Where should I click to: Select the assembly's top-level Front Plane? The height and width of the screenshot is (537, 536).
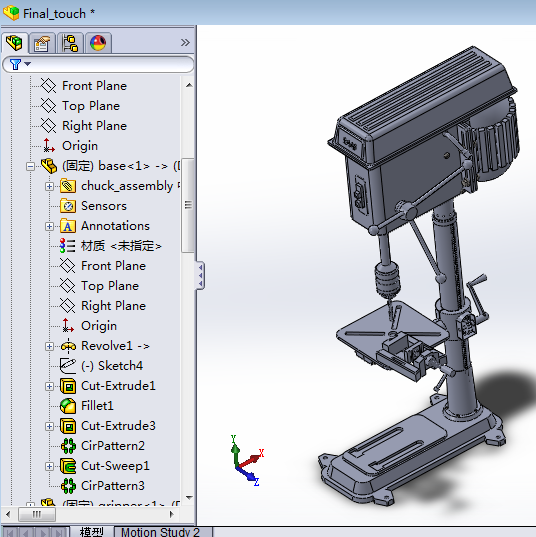(94, 86)
